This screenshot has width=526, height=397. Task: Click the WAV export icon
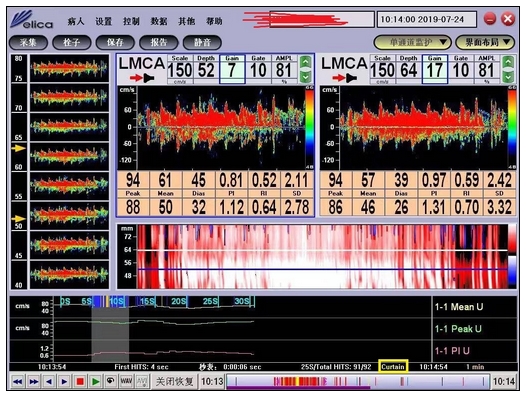pos(126,381)
